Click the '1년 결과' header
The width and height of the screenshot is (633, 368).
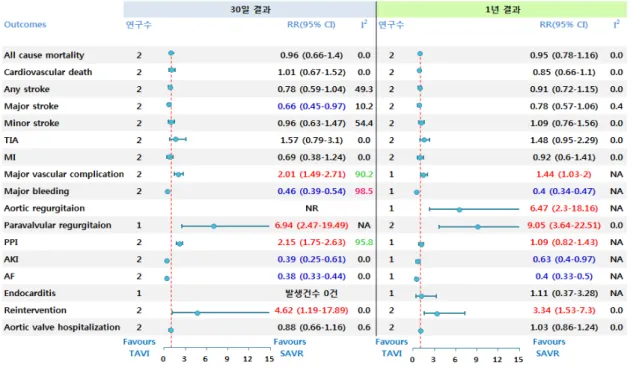pyautogui.click(x=503, y=9)
